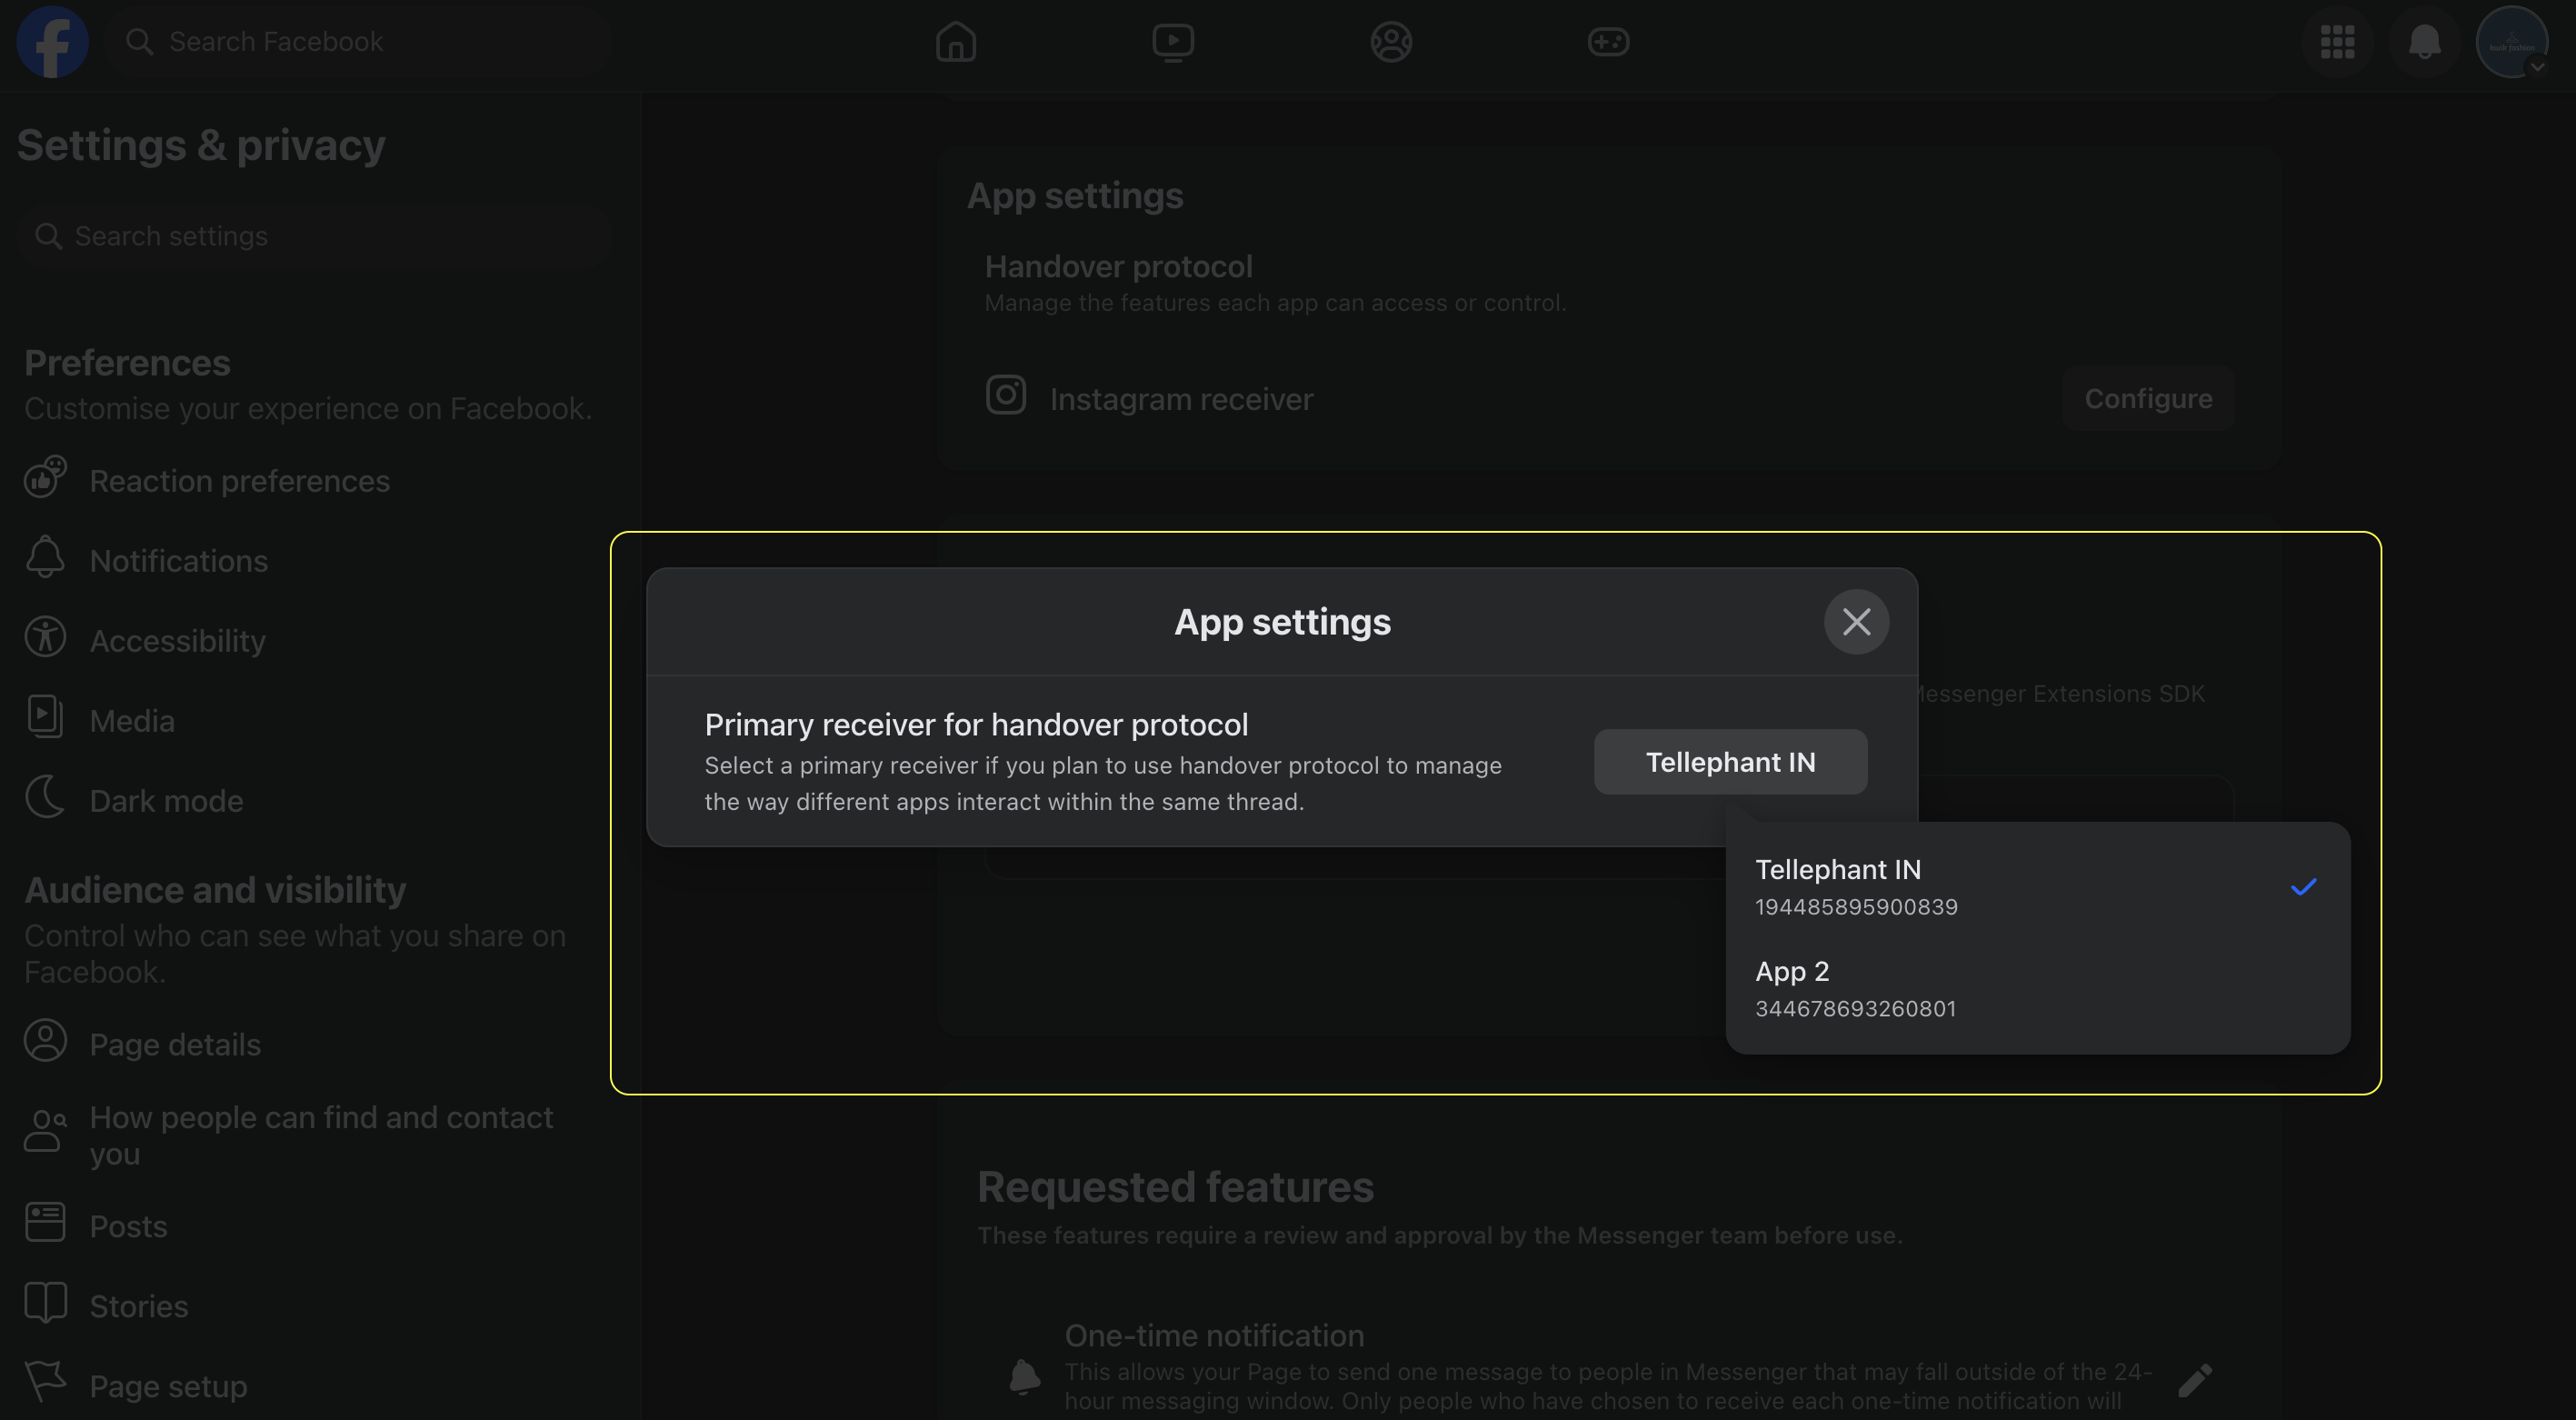
Task: Open the Gaming icon in top navigation
Action: tap(1608, 41)
